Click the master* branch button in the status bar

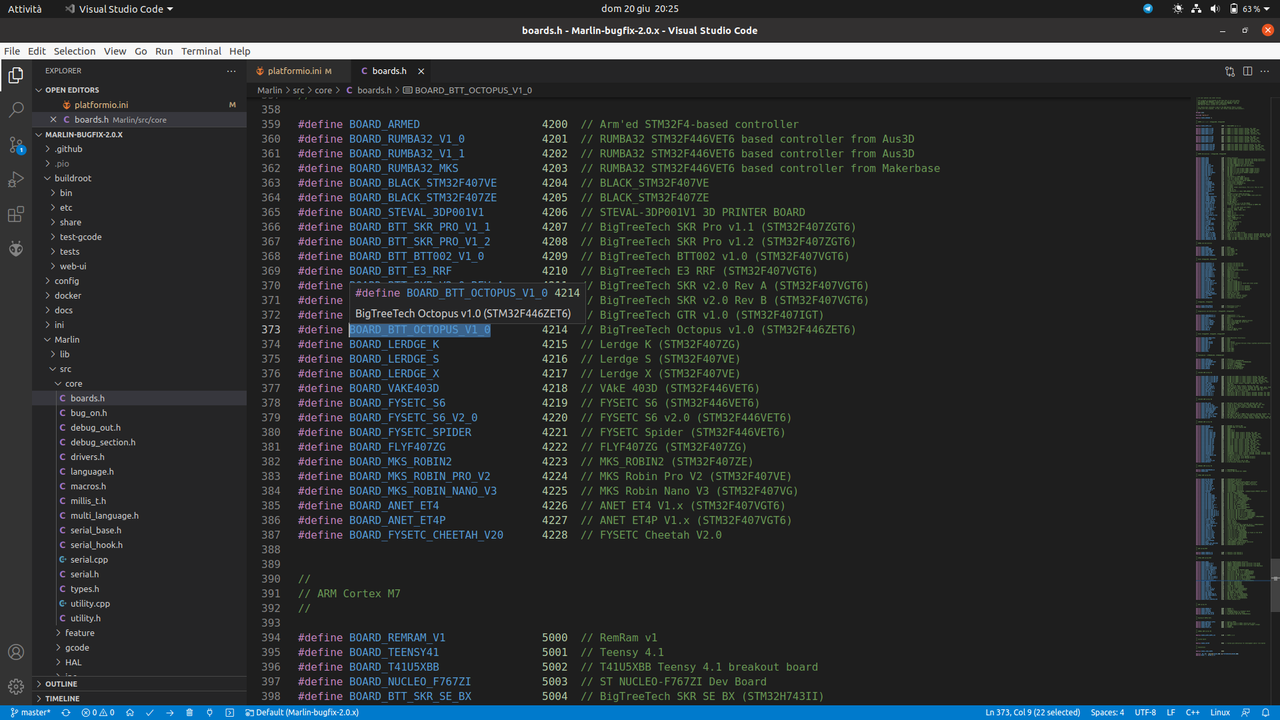(x=37, y=712)
